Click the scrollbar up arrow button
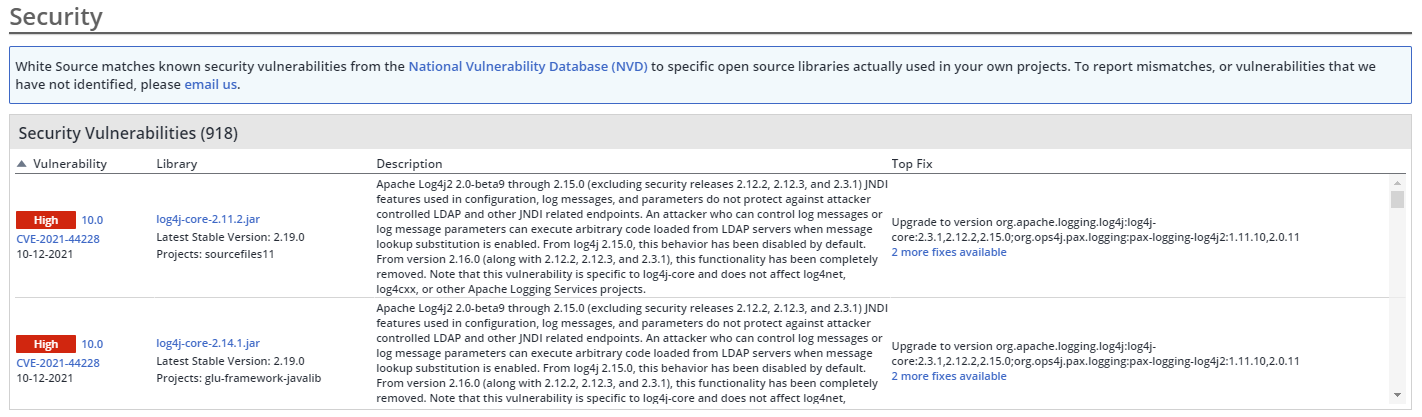The height and width of the screenshot is (417, 1422). 1397,183
